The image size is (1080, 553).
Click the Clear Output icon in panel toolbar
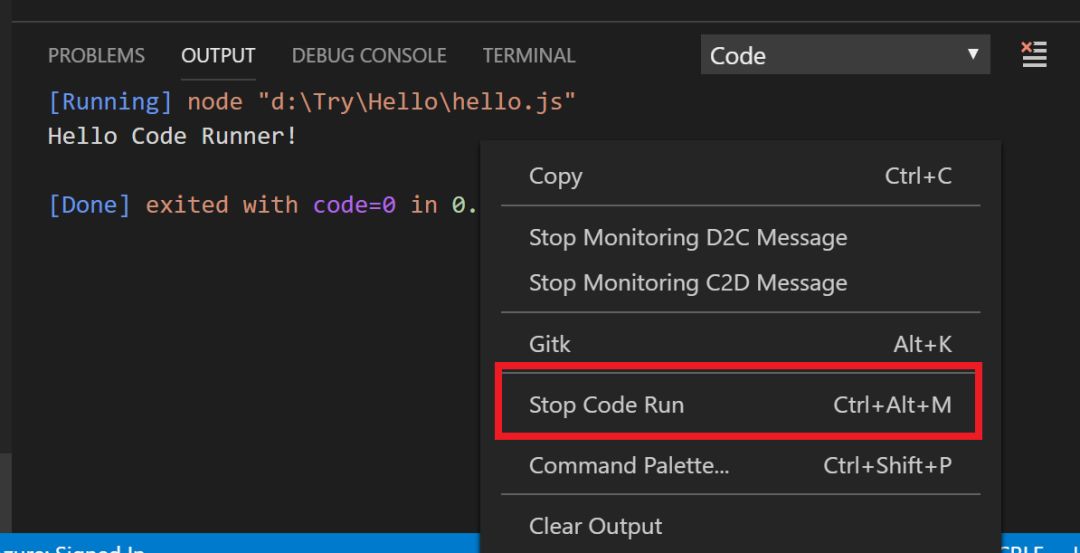coord(1034,55)
